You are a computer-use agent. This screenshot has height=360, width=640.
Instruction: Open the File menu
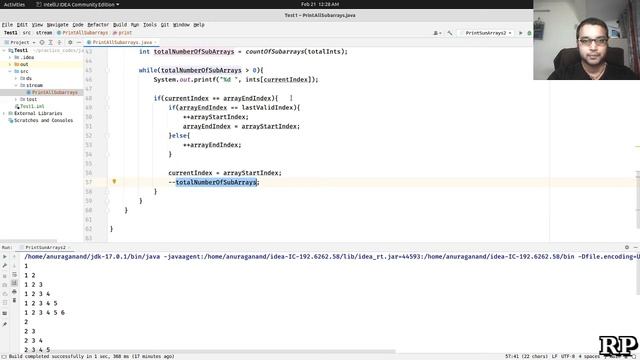7,25
